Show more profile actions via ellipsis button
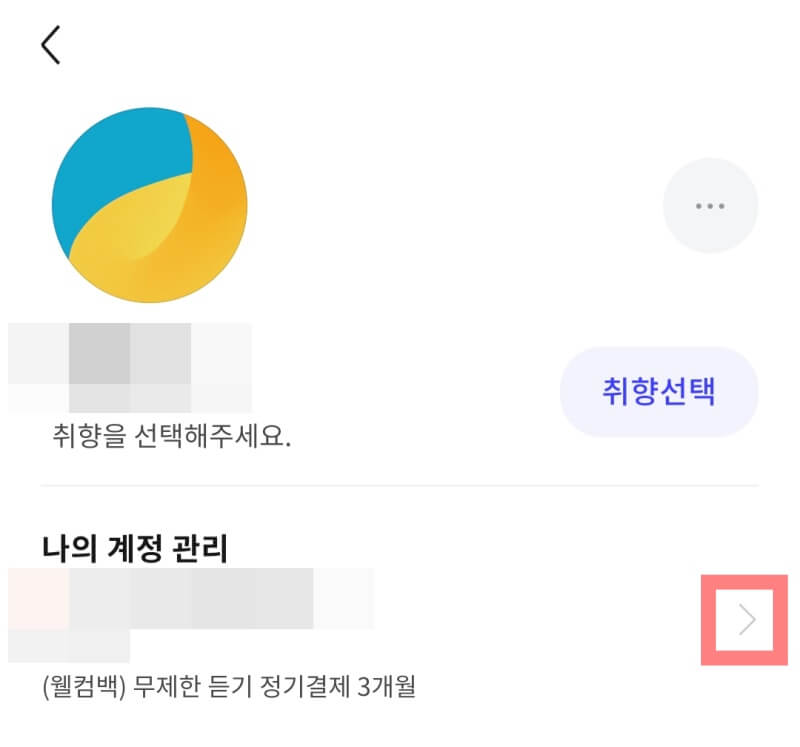 pos(710,206)
